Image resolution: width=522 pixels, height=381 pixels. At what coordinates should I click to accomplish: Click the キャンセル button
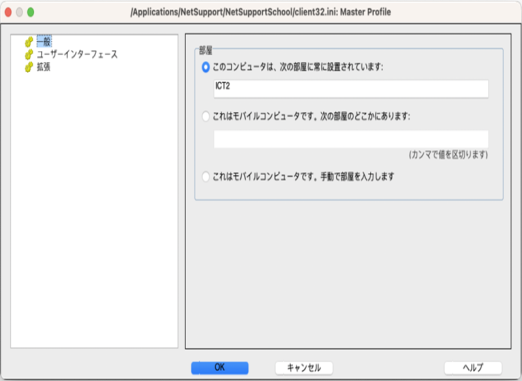pyautogui.click(x=304, y=368)
